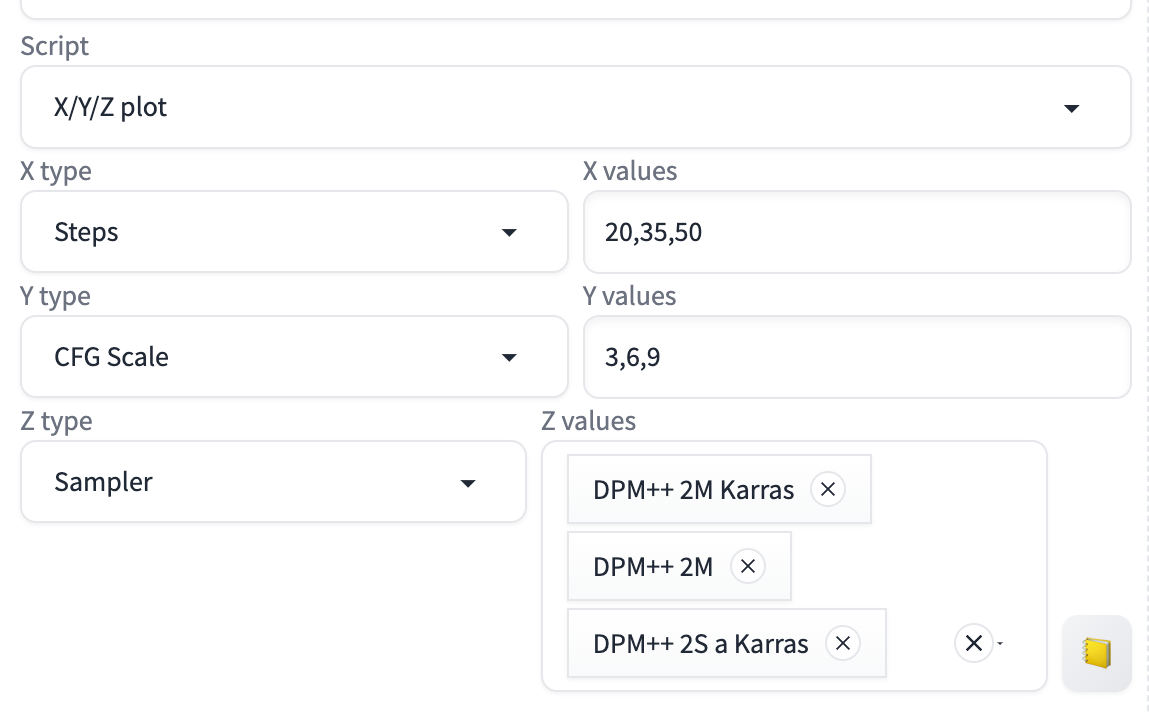Click the CFG Scale value in Y type
The height and width of the screenshot is (712, 1149).
tap(111, 358)
